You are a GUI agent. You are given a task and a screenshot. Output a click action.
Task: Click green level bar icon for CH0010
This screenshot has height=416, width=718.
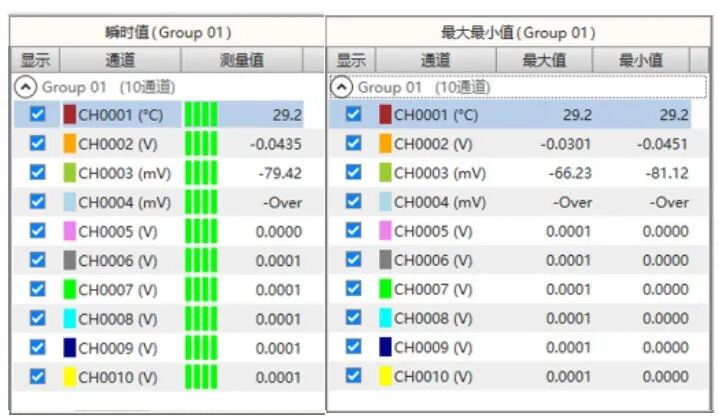(x=200, y=378)
